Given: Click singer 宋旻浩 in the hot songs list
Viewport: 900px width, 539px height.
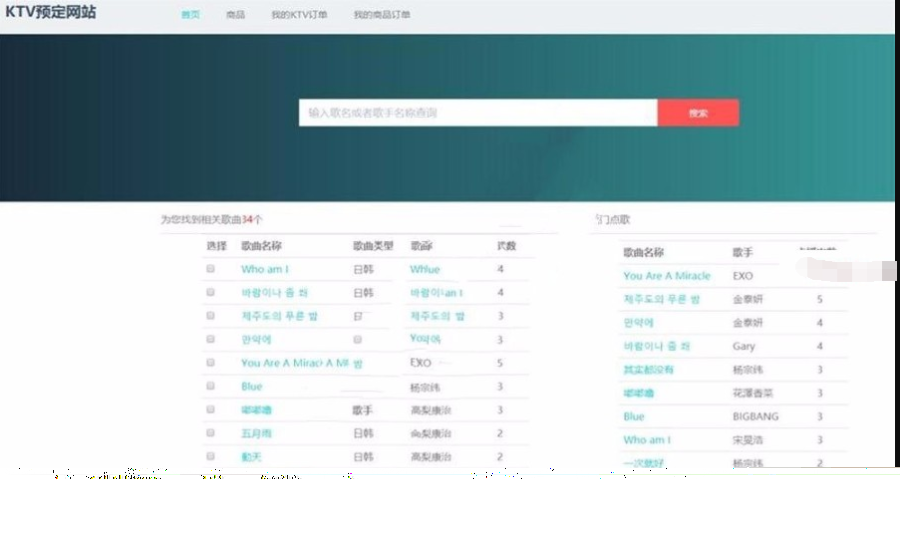Looking at the screenshot, I should (747, 440).
